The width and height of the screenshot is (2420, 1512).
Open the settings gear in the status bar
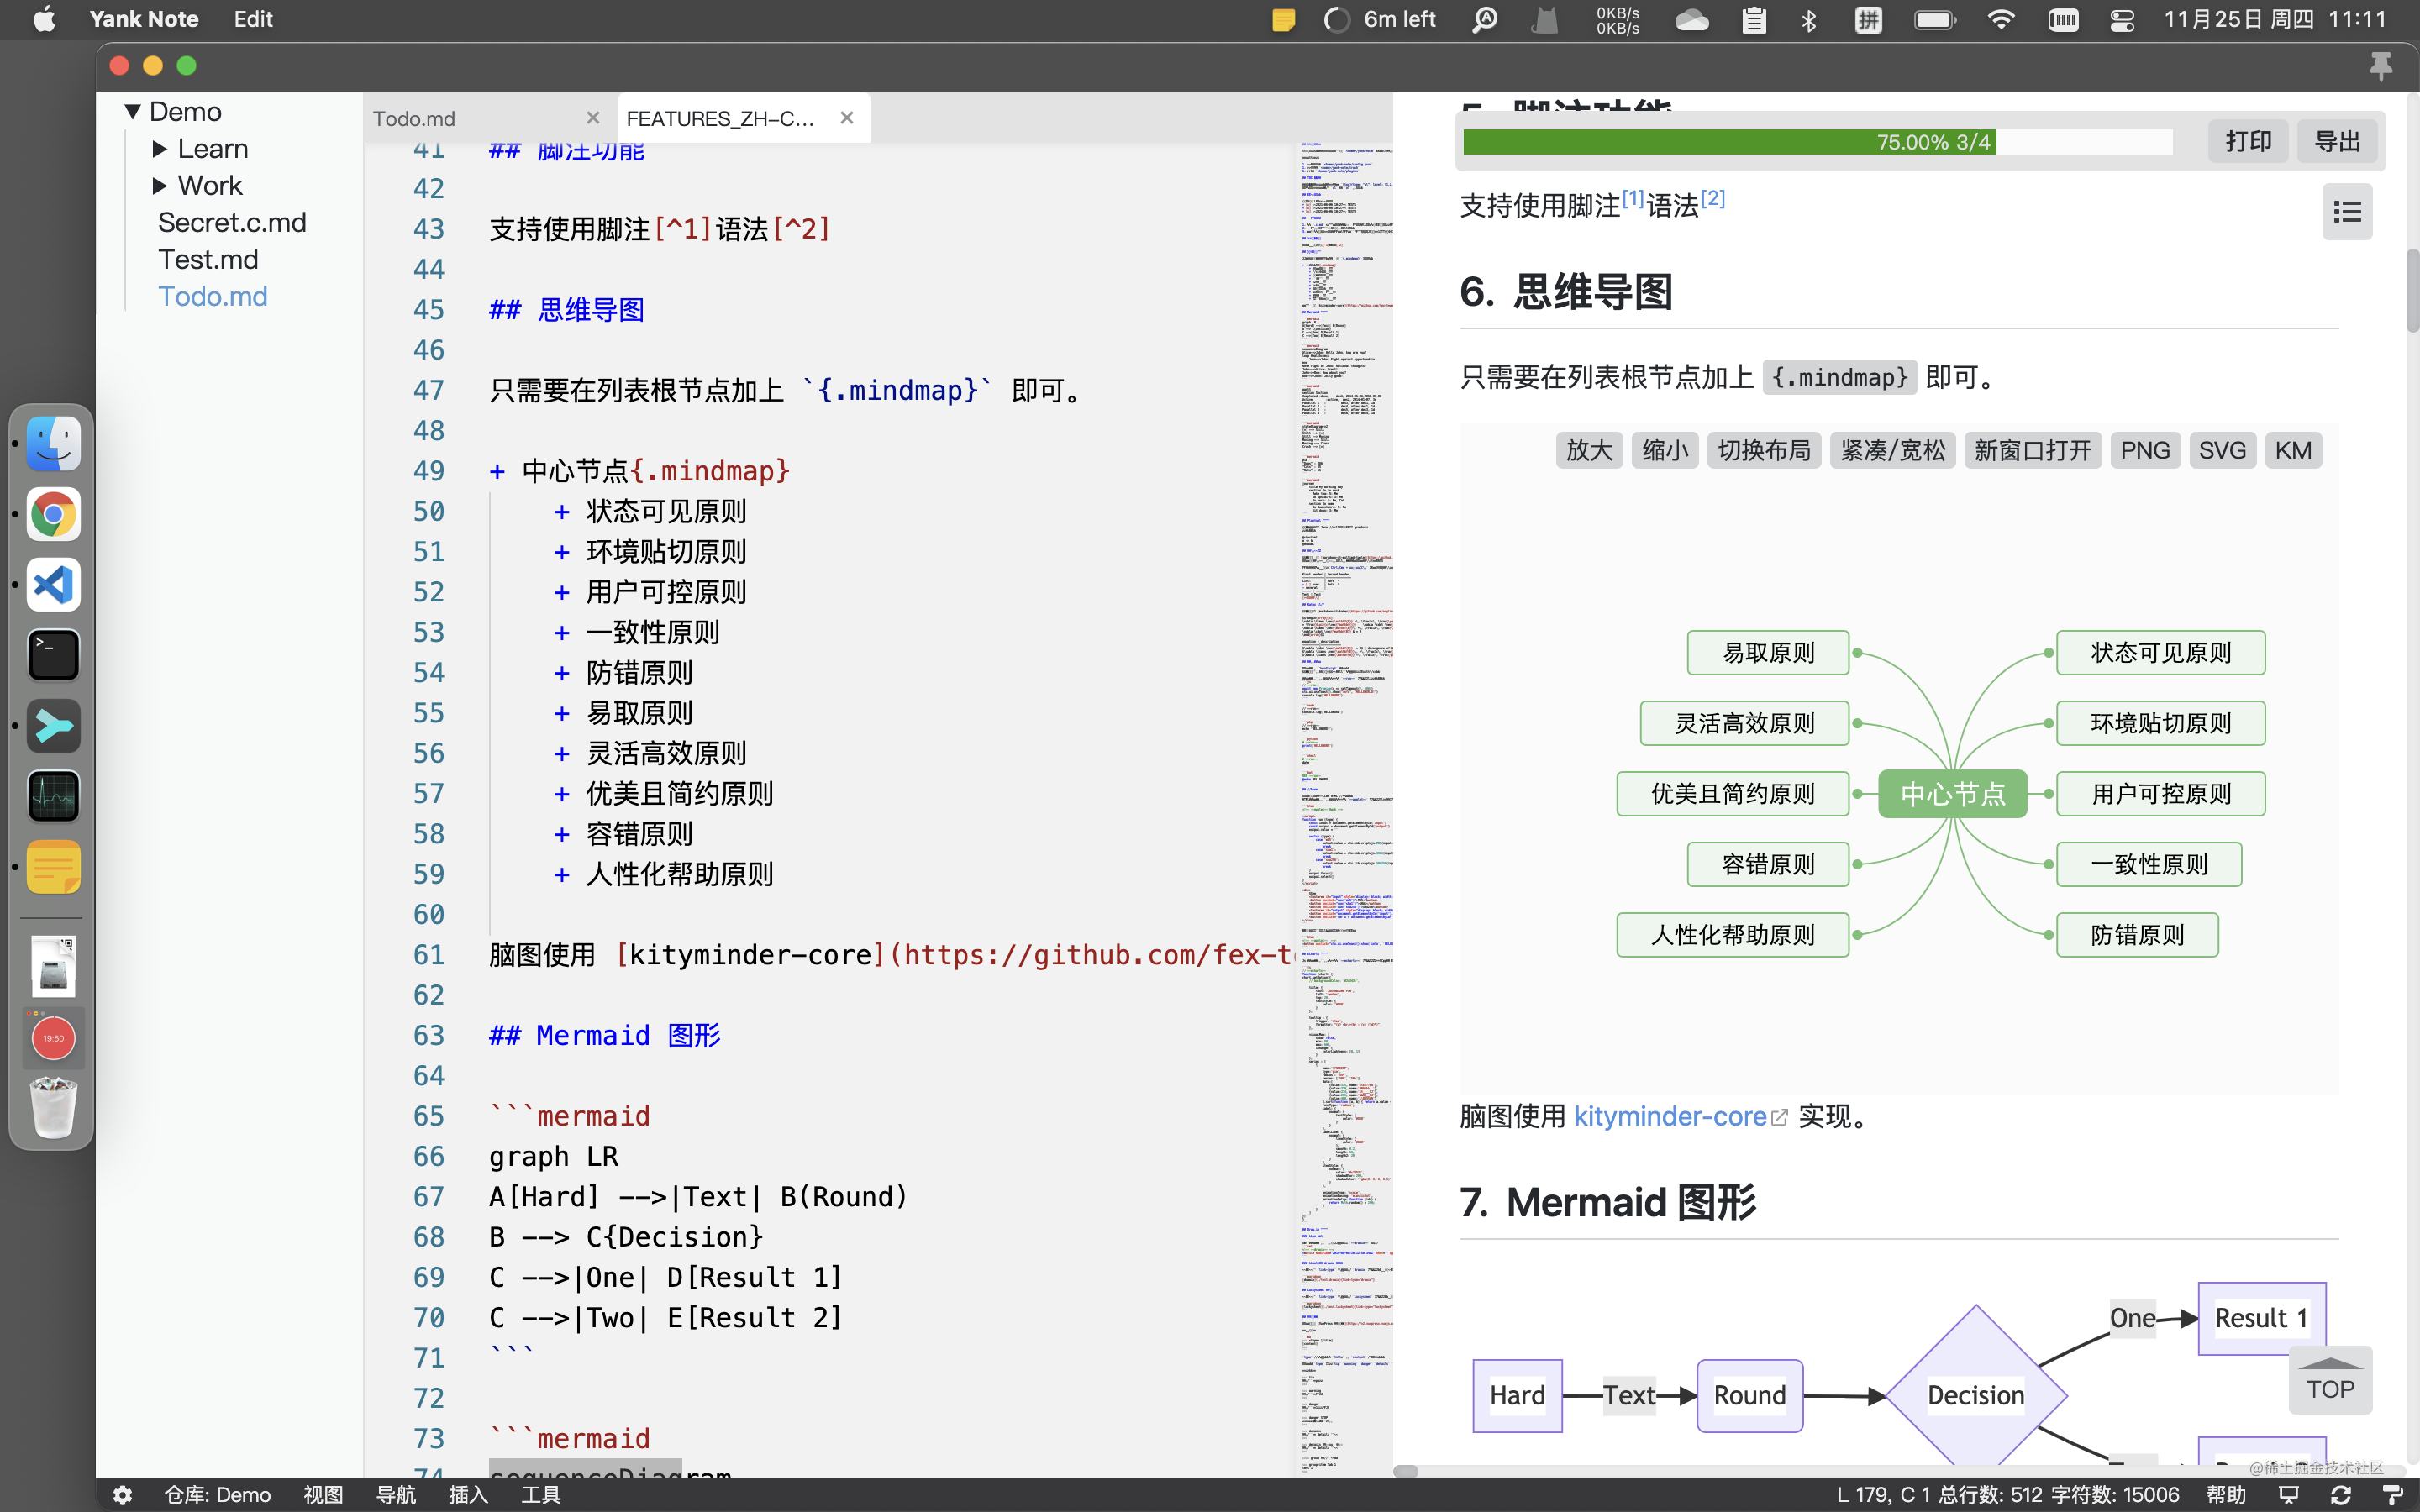click(122, 1494)
